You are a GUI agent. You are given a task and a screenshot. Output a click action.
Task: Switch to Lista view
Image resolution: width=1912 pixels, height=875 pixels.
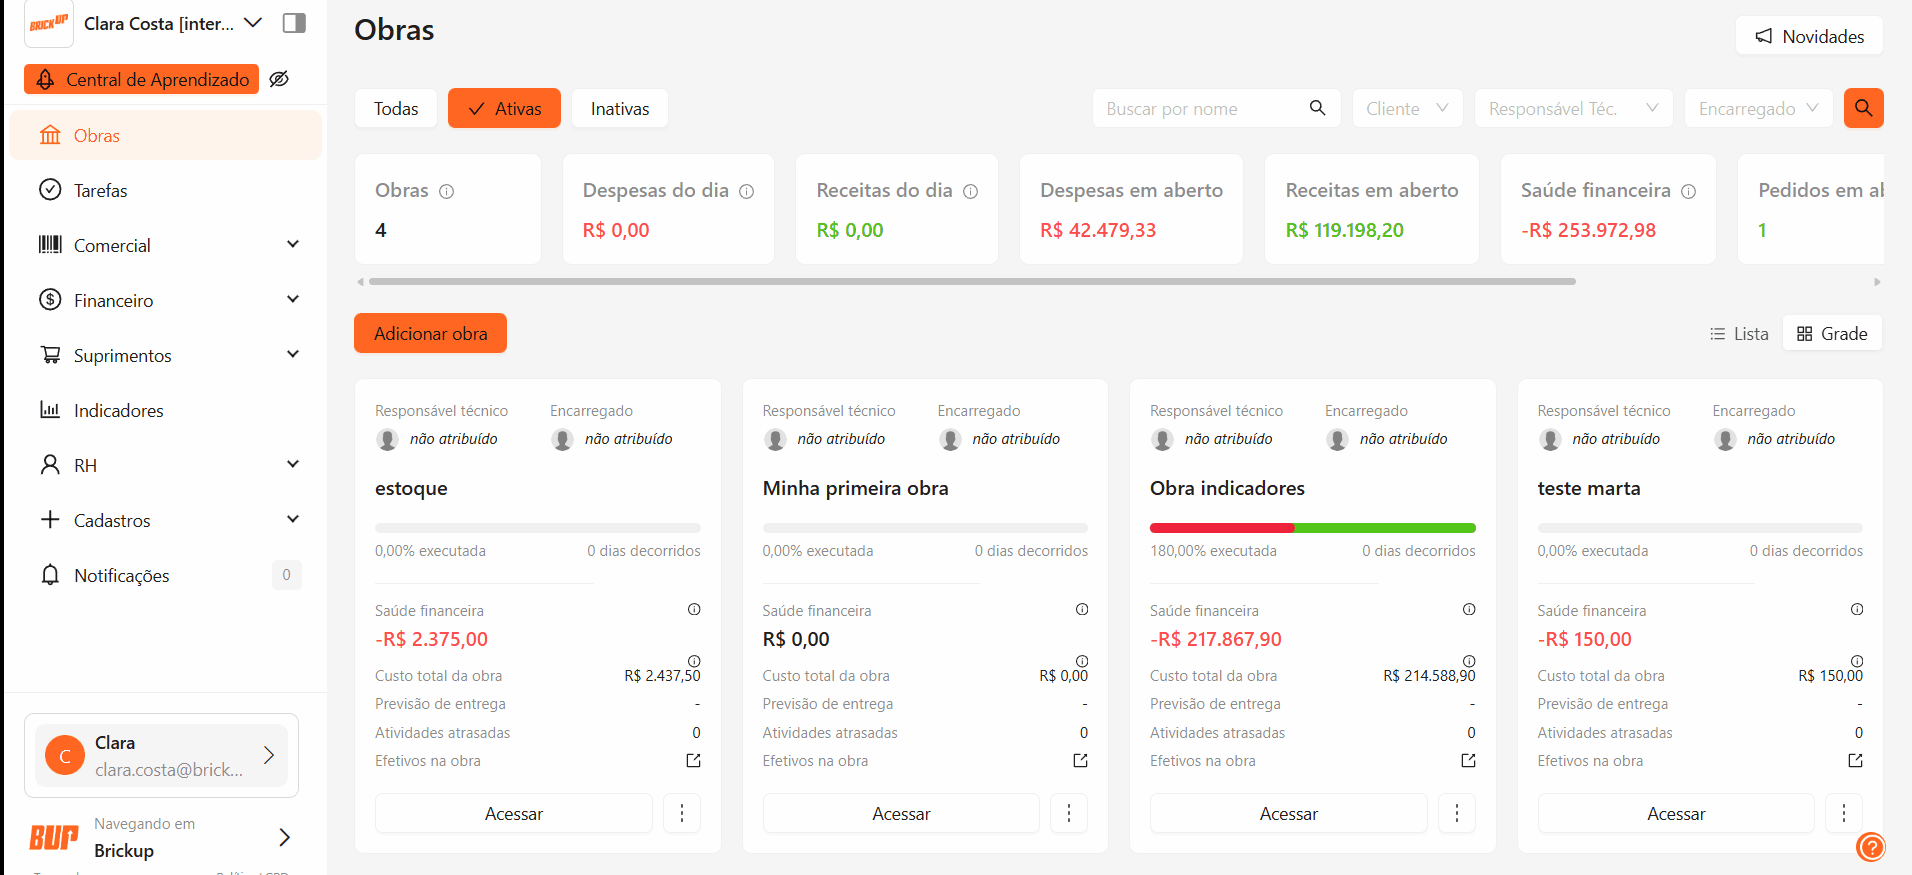[x=1739, y=334]
